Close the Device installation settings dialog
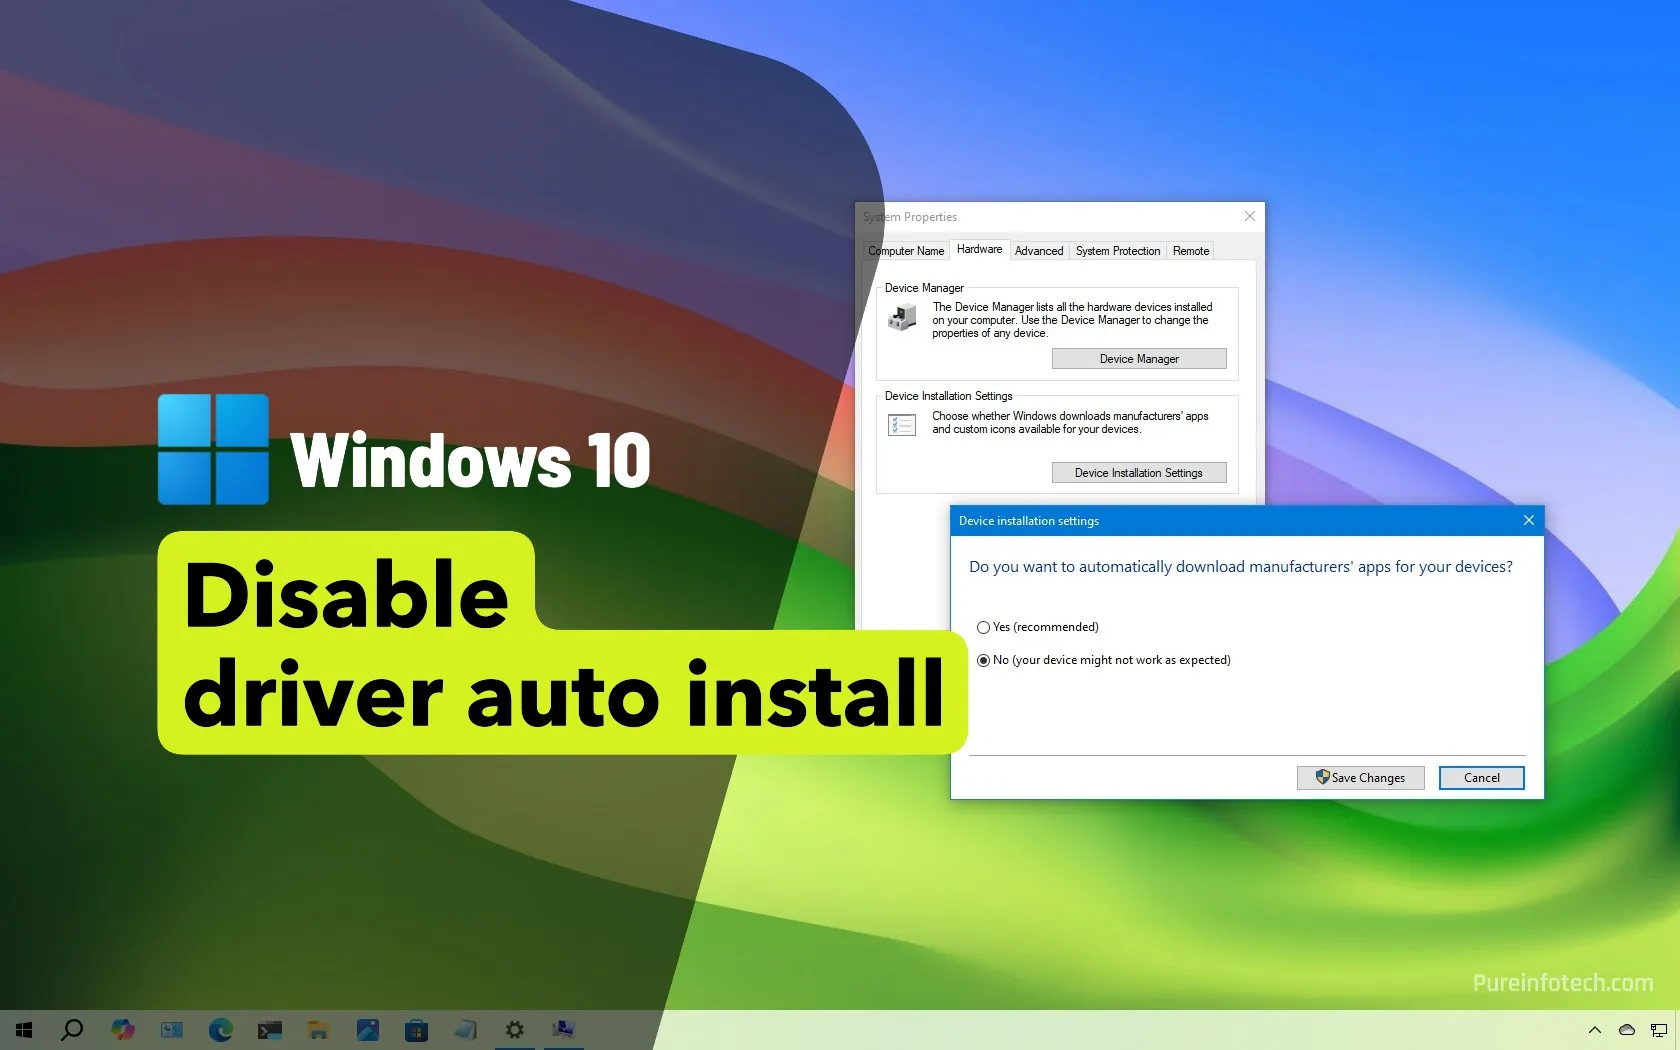 1528,520
